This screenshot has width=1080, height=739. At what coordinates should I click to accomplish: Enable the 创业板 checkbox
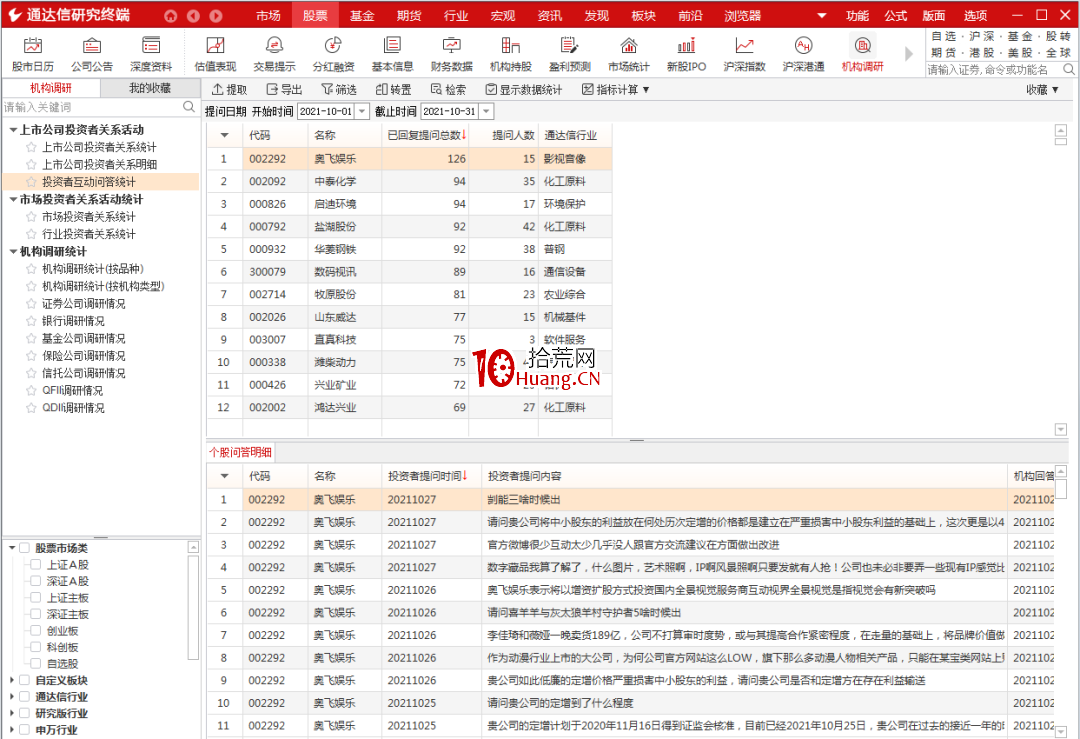tap(34, 631)
